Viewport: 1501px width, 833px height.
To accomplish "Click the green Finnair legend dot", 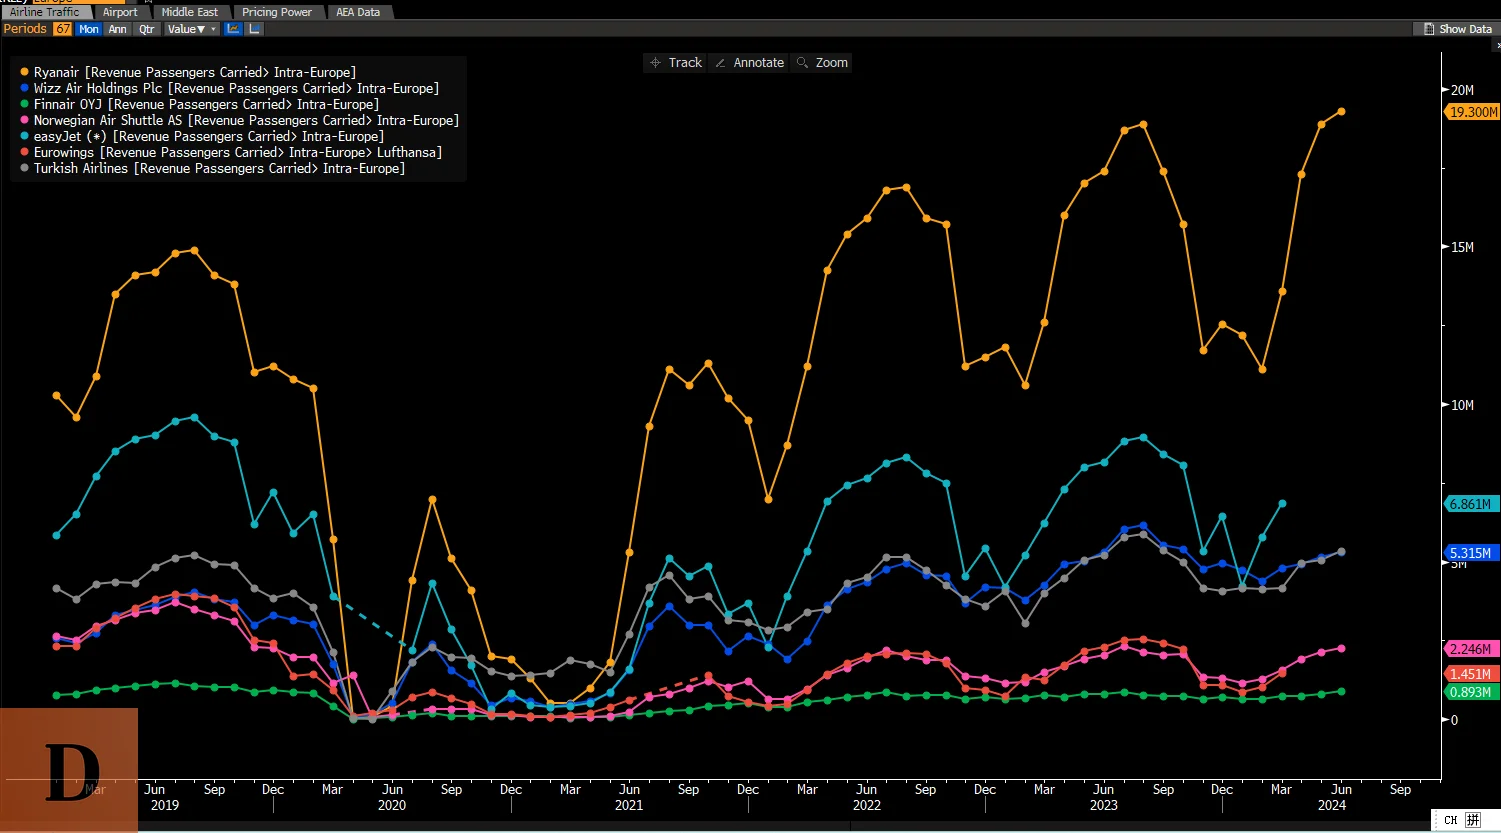I will pyautogui.click(x=24, y=104).
